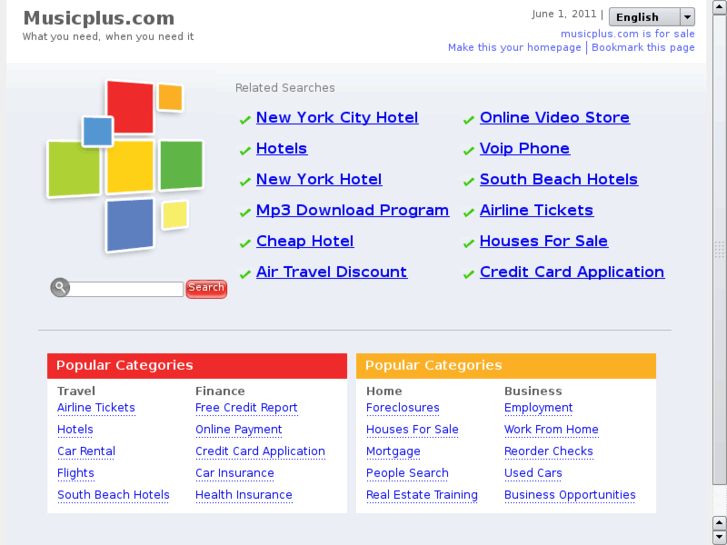Open Reorder Checks link
The image size is (727, 545).
[548, 451]
